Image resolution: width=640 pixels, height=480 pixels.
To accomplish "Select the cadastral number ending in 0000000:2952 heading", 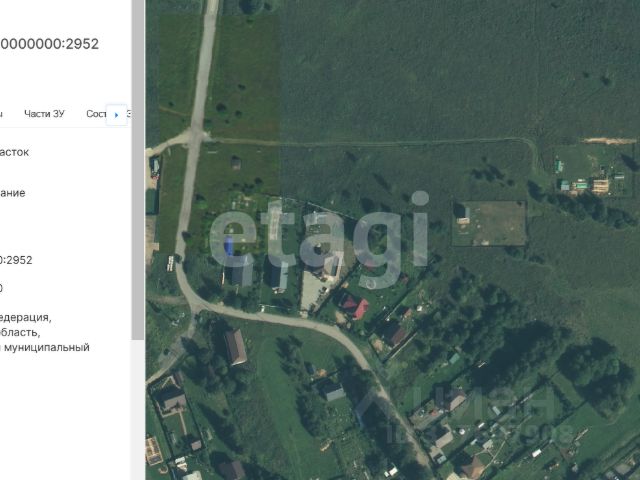I will pos(49,44).
